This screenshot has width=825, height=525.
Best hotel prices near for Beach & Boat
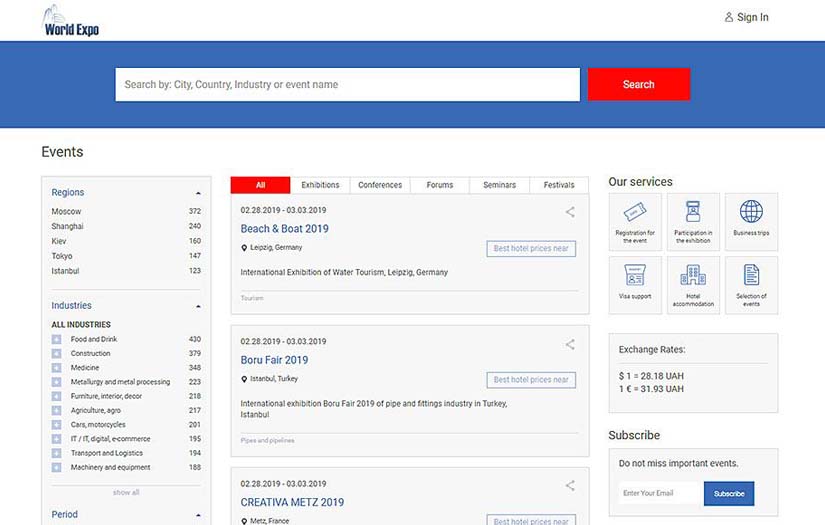pos(531,248)
